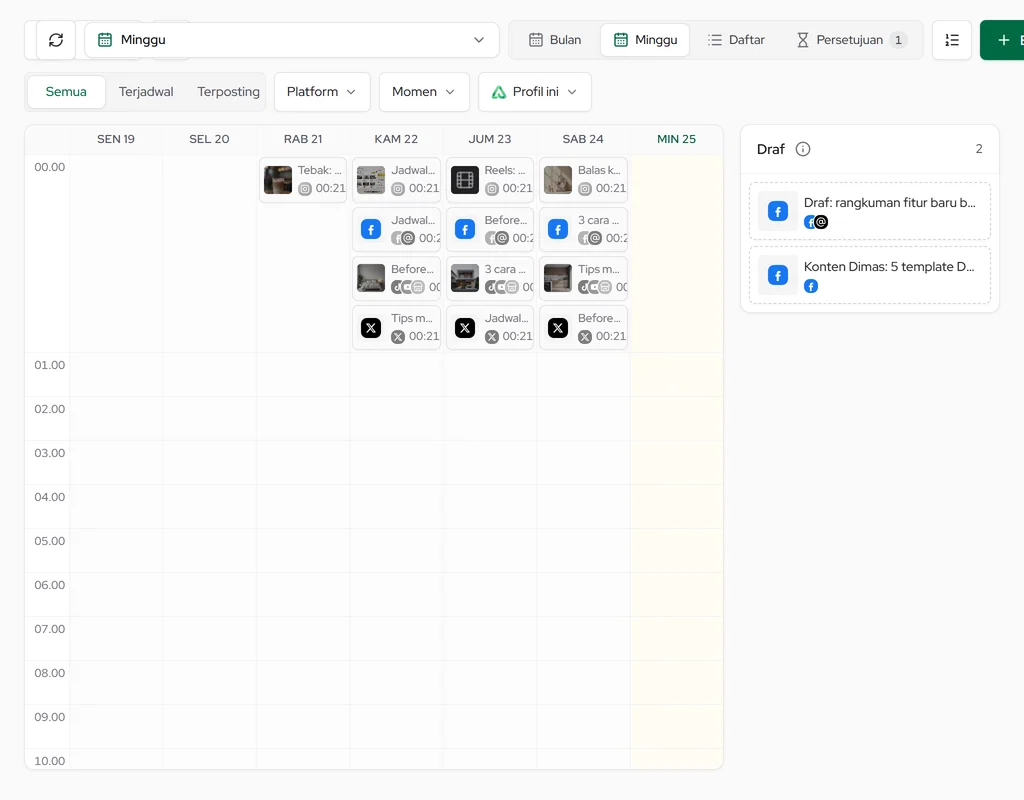The height and width of the screenshot is (800, 1024).
Task: Select the Minggu view tab
Action: 645,40
